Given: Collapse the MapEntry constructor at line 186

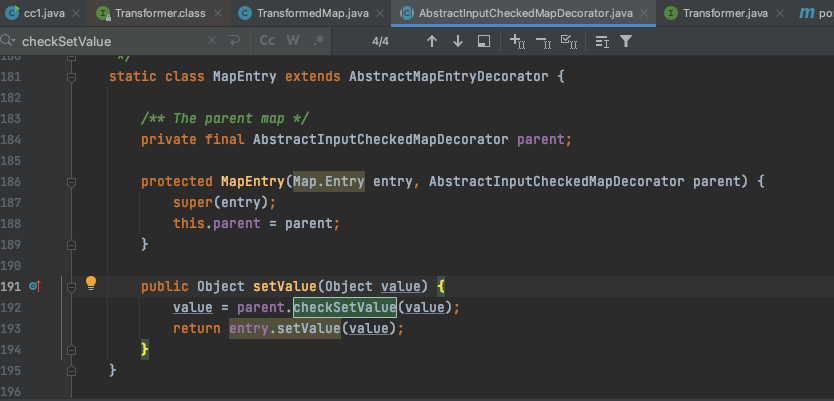Looking at the screenshot, I should tap(71, 182).
